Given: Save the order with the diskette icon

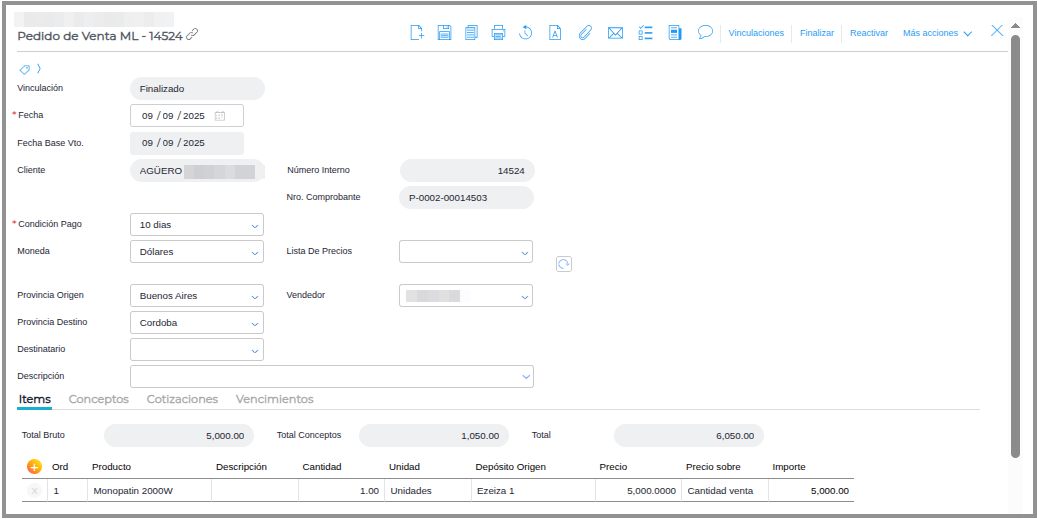Looking at the screenshot, I should [x=445, y=33].
